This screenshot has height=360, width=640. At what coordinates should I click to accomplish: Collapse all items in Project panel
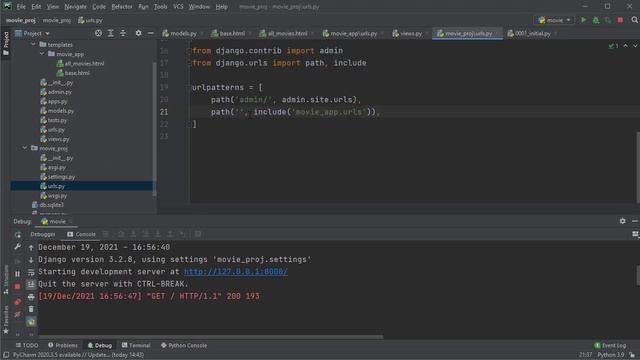pos(123,33)
